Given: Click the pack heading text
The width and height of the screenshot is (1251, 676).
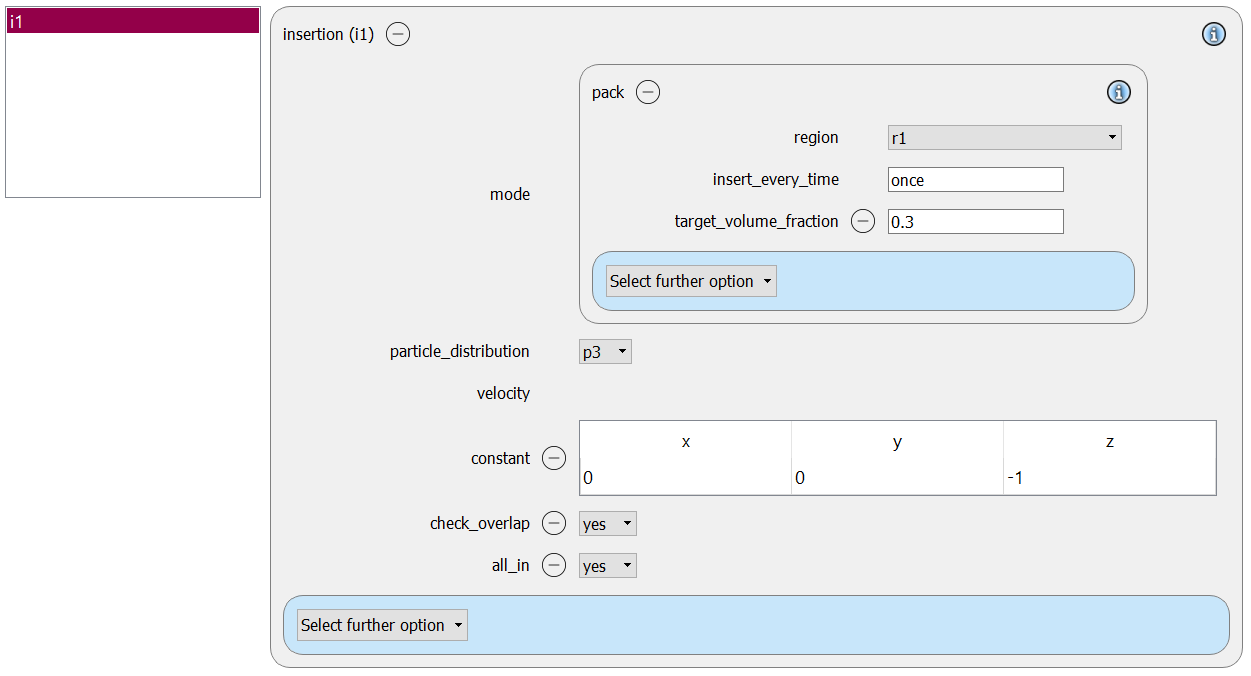Looking at the screenshot, I should [x=608, y=92].
